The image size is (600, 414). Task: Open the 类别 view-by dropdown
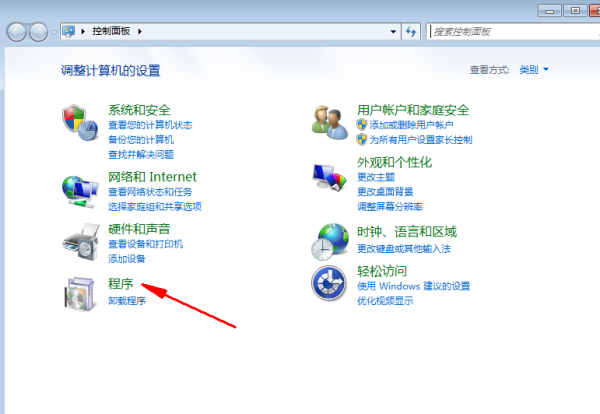[x=534, y=70]
